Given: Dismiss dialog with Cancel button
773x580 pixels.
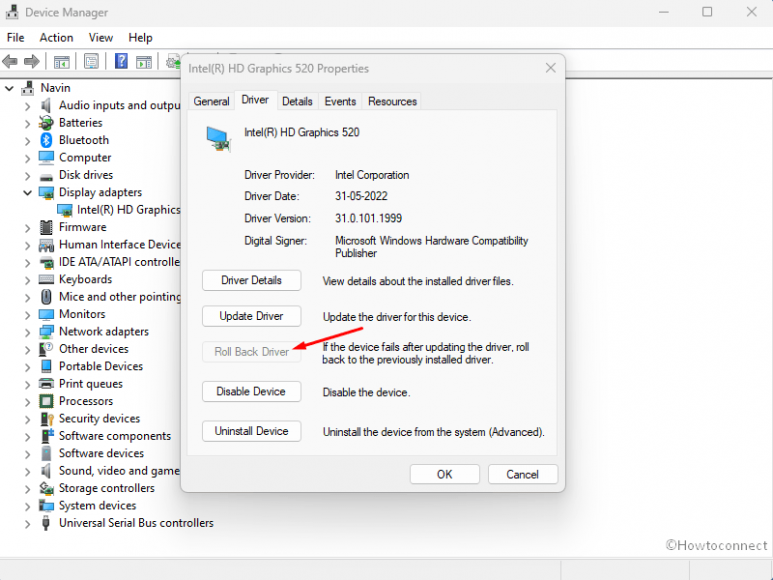Looking at the screenshot, I should 523,474.
